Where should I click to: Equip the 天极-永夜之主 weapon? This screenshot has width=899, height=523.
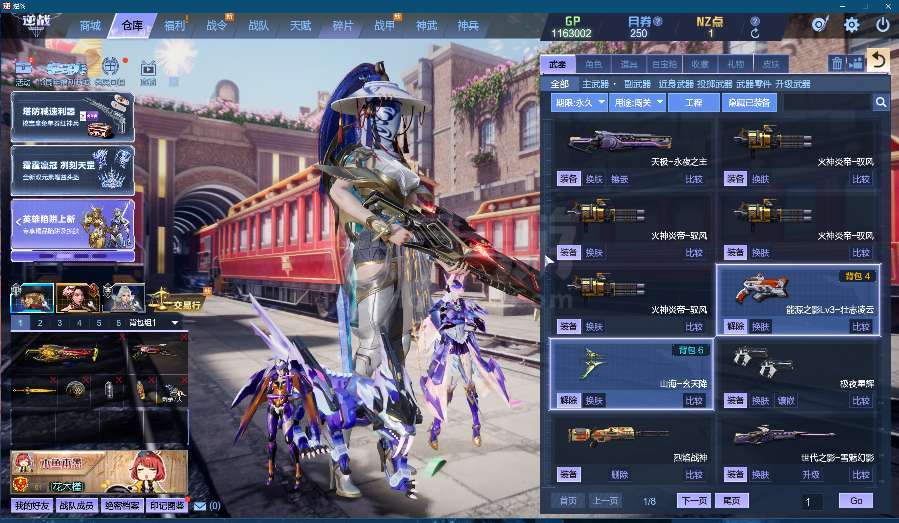tap(568, 178)
